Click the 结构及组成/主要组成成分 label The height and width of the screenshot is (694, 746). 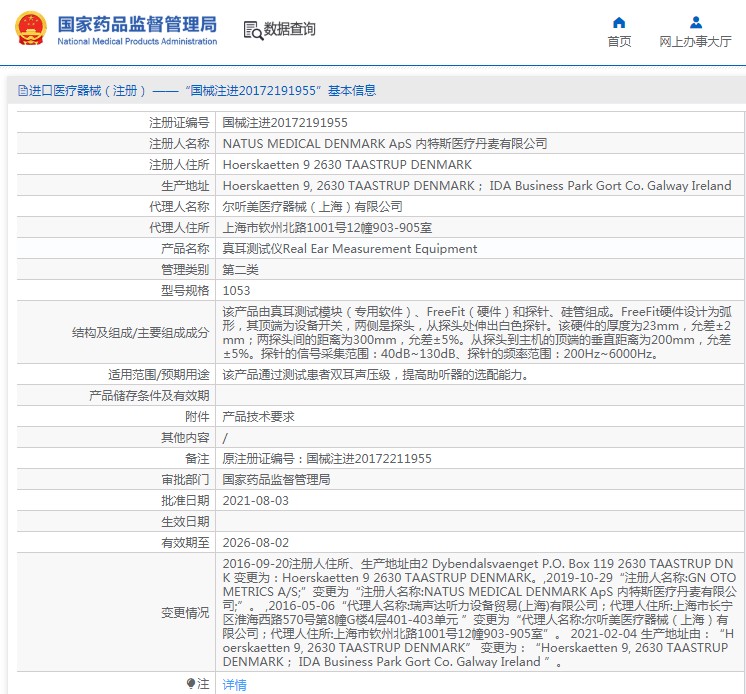tap(140, 332)
